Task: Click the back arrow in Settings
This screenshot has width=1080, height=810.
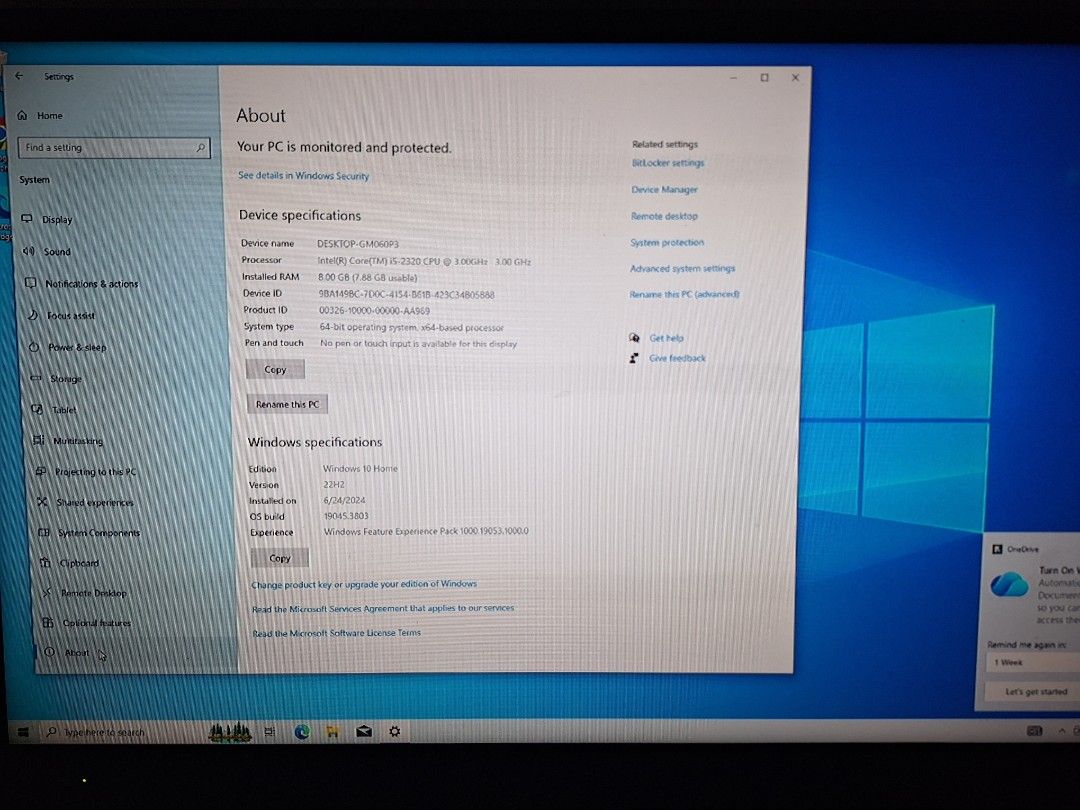Action: 19,76
